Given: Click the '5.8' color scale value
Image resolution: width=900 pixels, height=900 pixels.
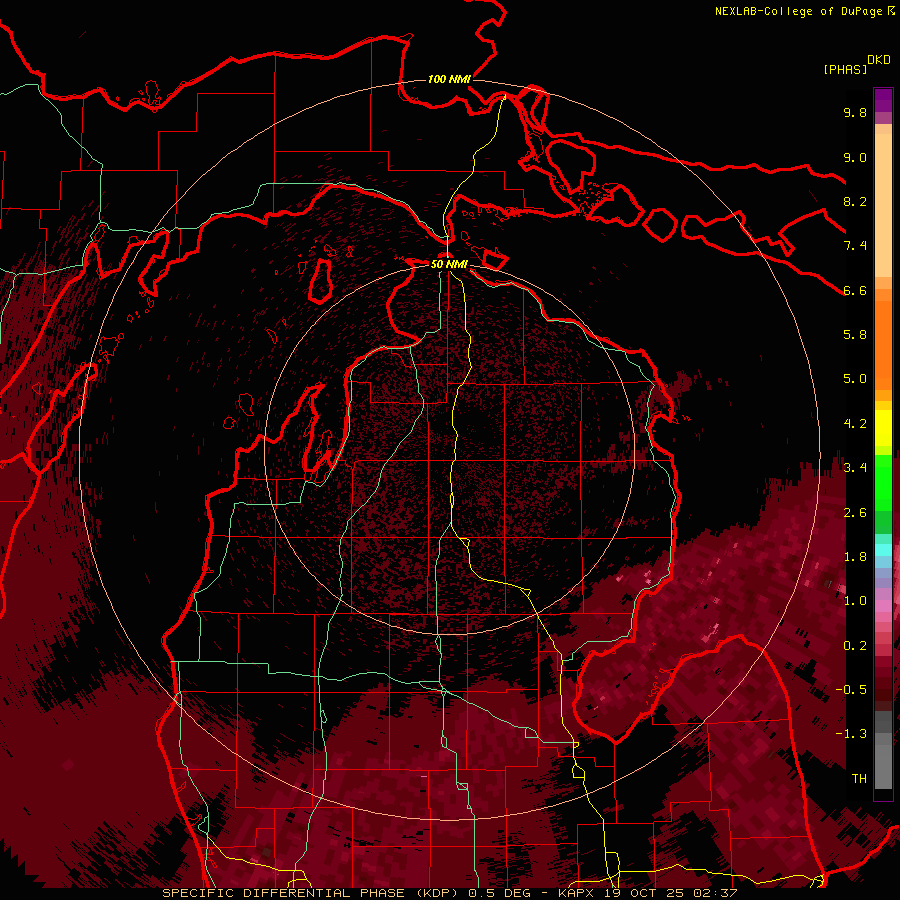Looking at the screenshot, I should (855, 335).
